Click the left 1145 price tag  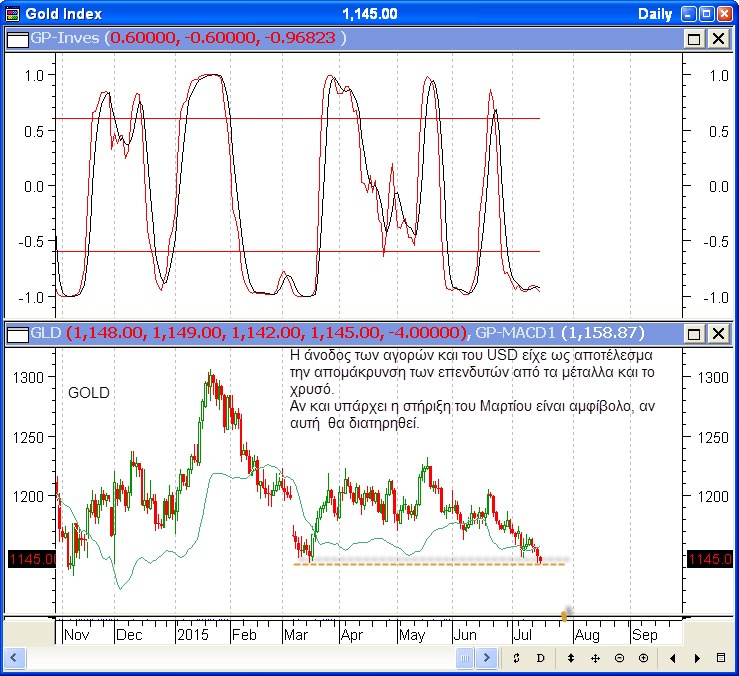pos(33,559)
